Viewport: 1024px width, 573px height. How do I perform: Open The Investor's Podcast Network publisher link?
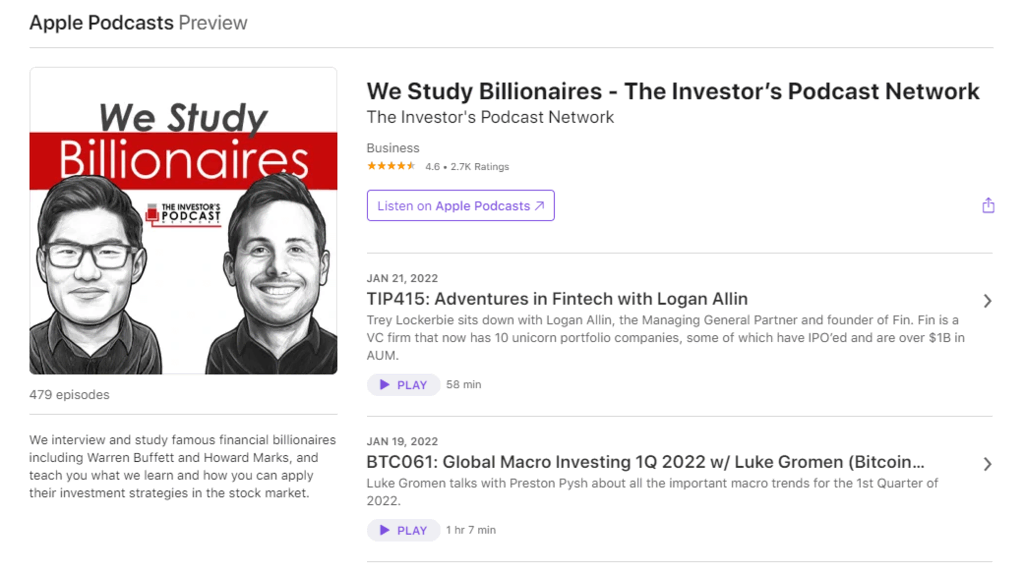click(x=490, y=118)
